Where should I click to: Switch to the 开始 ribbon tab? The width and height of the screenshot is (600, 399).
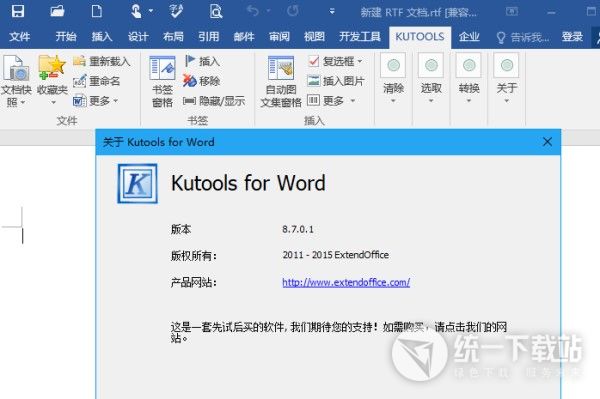(x=66, y=37)
